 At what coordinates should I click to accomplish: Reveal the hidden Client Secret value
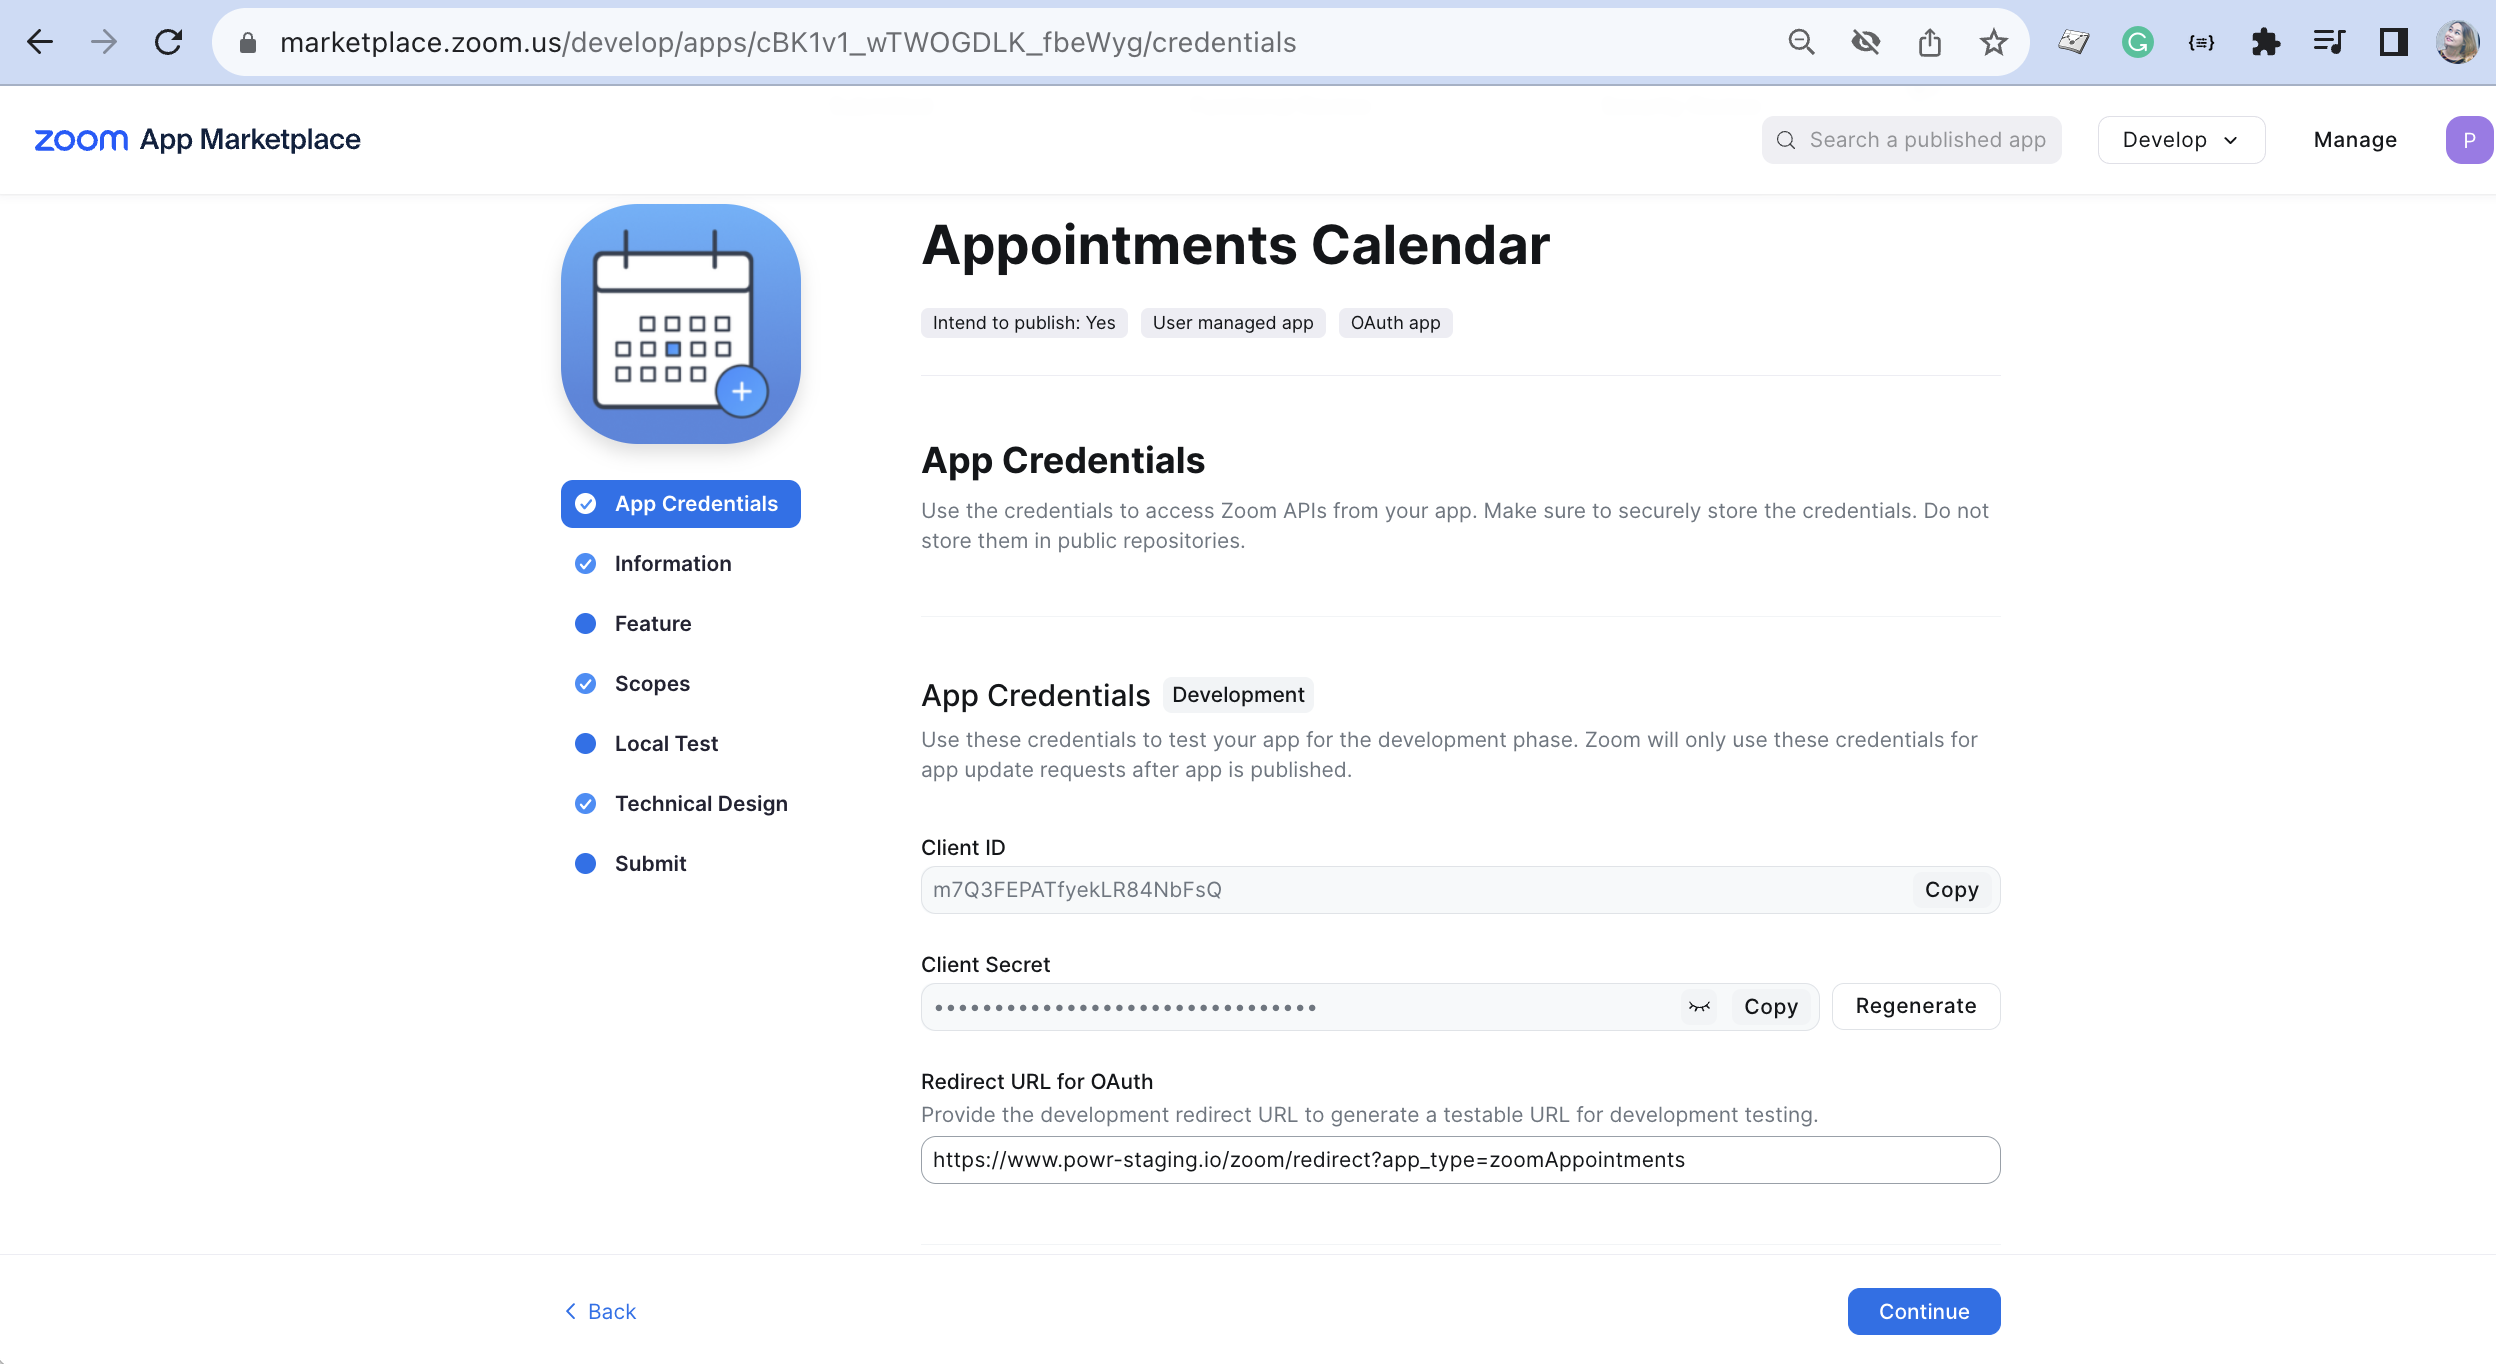1699,1007
